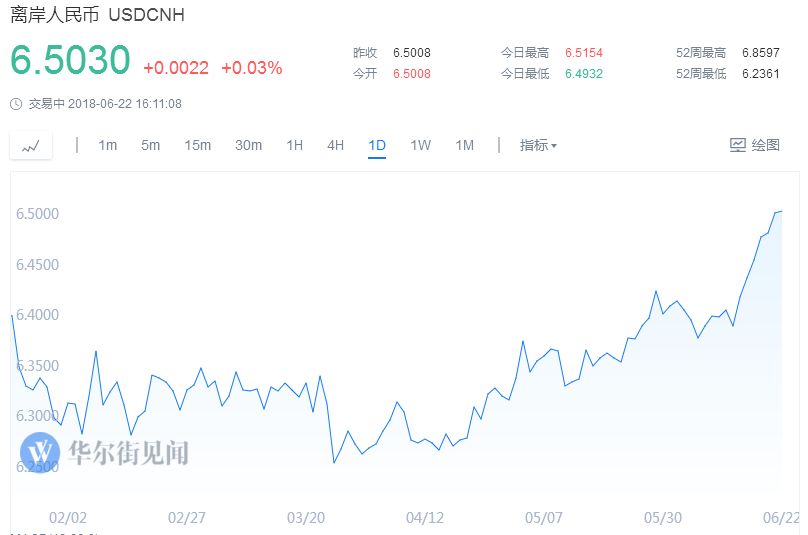Viewport: 808px width, 535px height.
Task: Select the 15m interval
Action: coord(197,145)
